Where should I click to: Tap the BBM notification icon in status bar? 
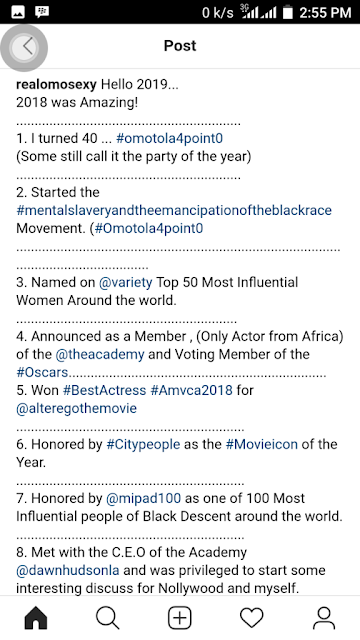42,12
